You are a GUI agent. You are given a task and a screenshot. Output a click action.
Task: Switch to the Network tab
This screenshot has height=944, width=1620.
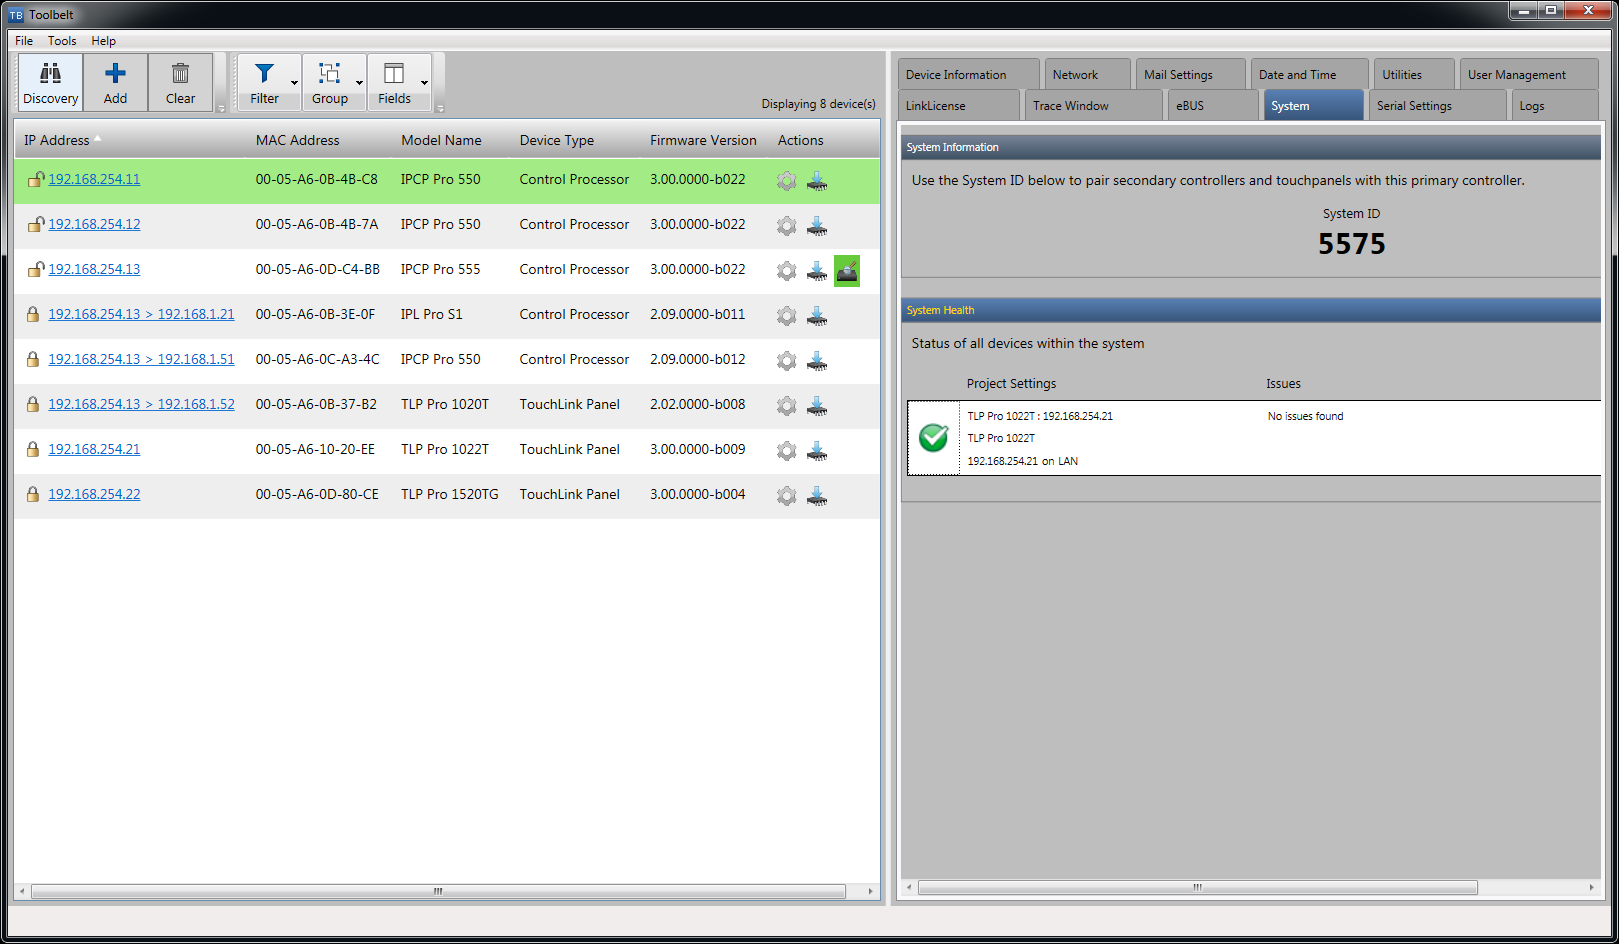pyautogui.click(x=1075, y=75)
